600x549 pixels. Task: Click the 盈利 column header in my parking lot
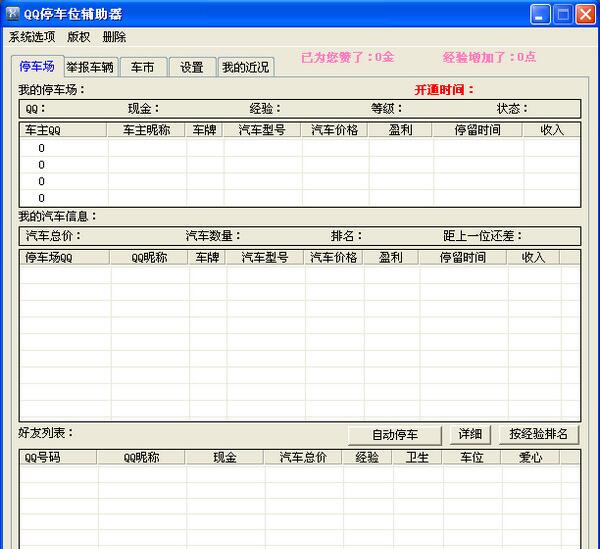400,130
